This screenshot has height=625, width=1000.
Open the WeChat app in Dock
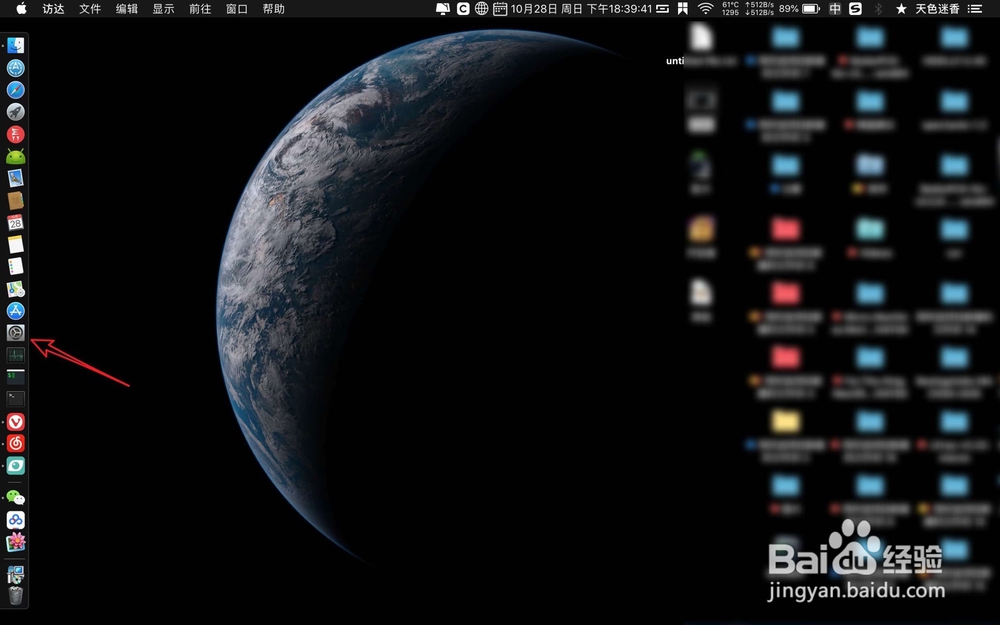[16, 497]
